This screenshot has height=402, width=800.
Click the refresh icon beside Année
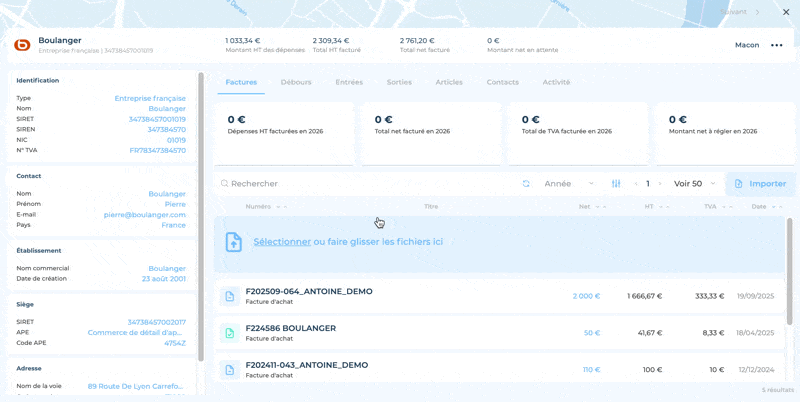(x=526, y=184)
